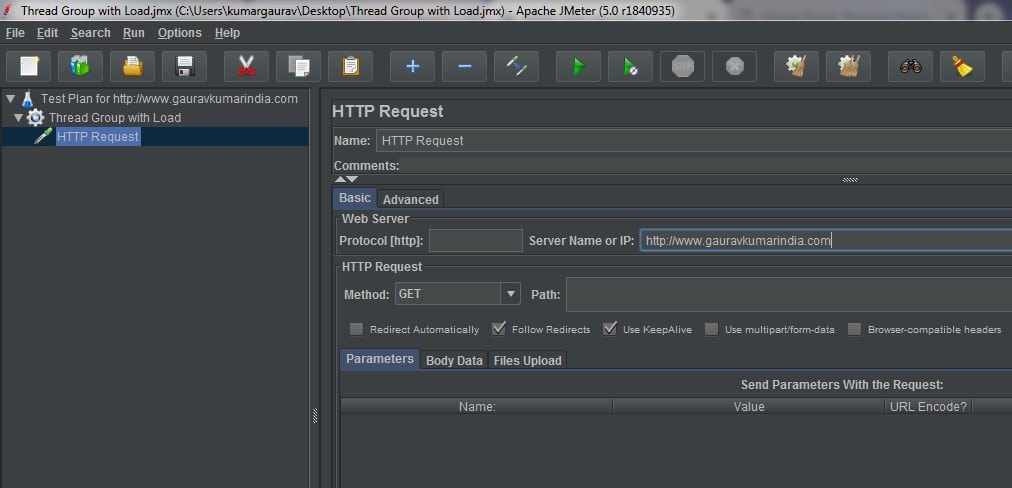This screenshot has height=488, width=1012.
Task: Collapse the Test Plan tree node
Action: 10,99
